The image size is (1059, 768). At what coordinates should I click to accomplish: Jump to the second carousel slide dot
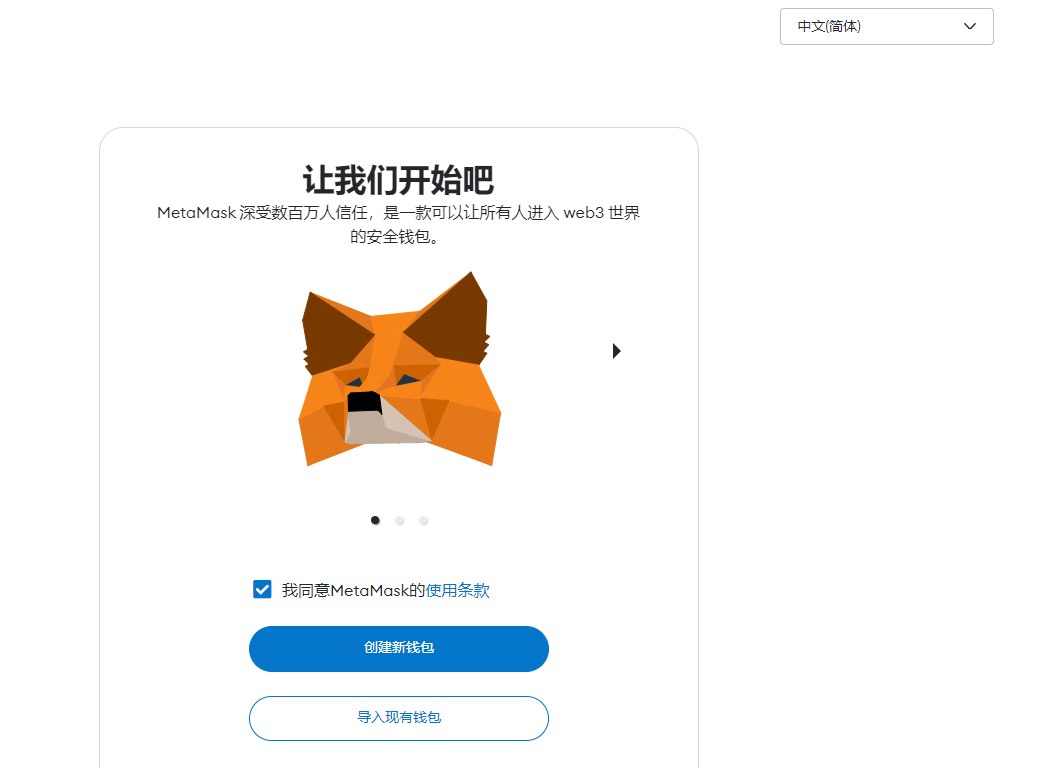coord(400,520)
